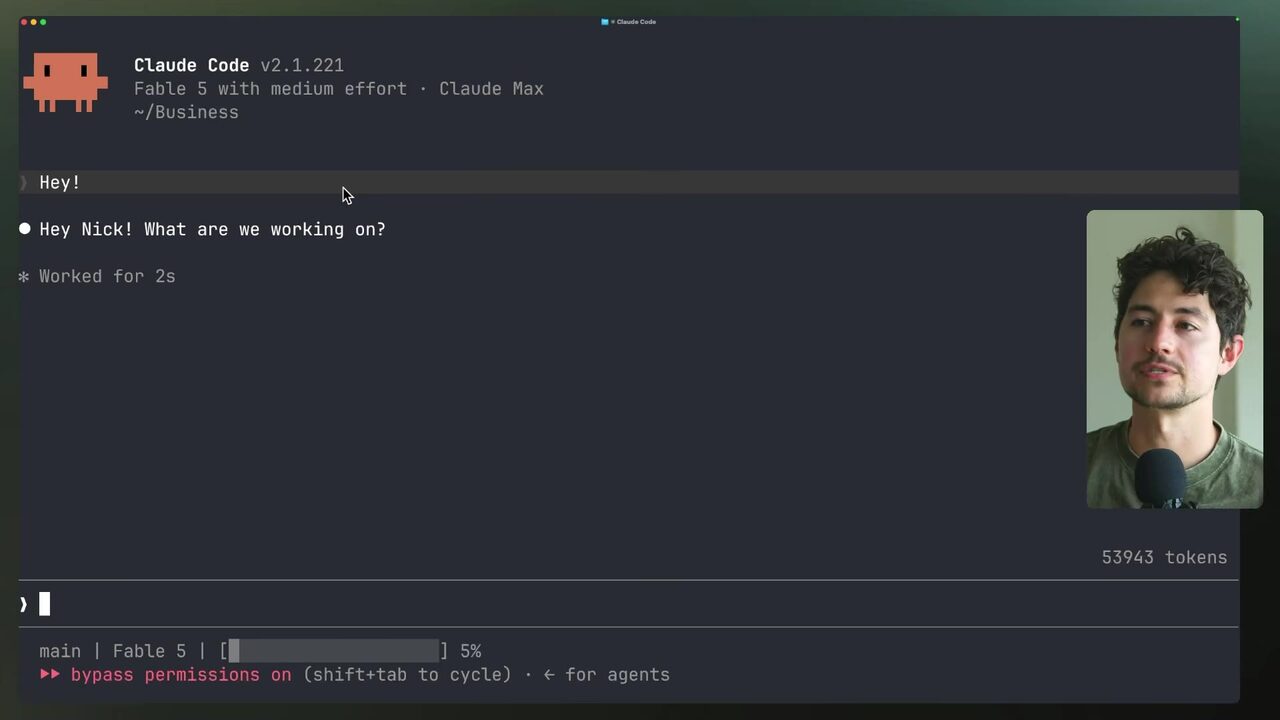
Task: Click the red close window button
Action: 24,21
